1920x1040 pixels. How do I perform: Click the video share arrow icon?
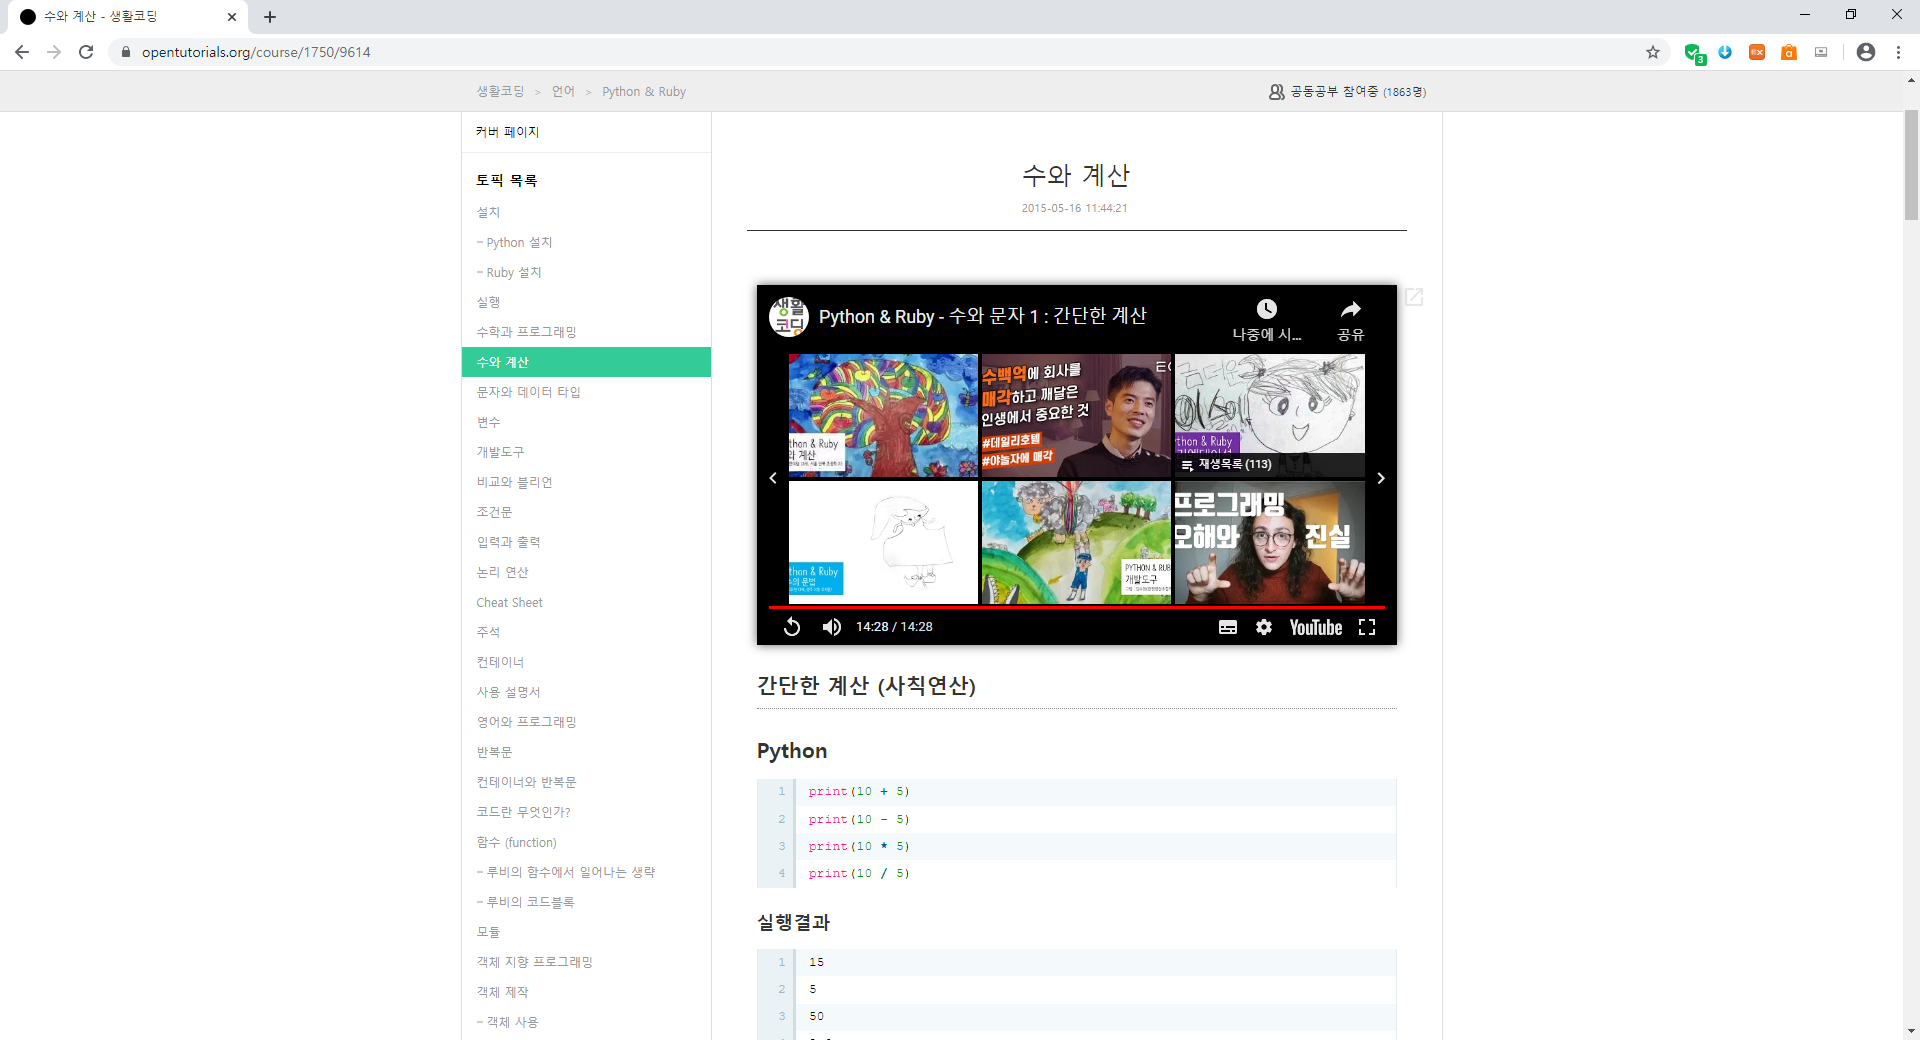(x=1351, y=309)
